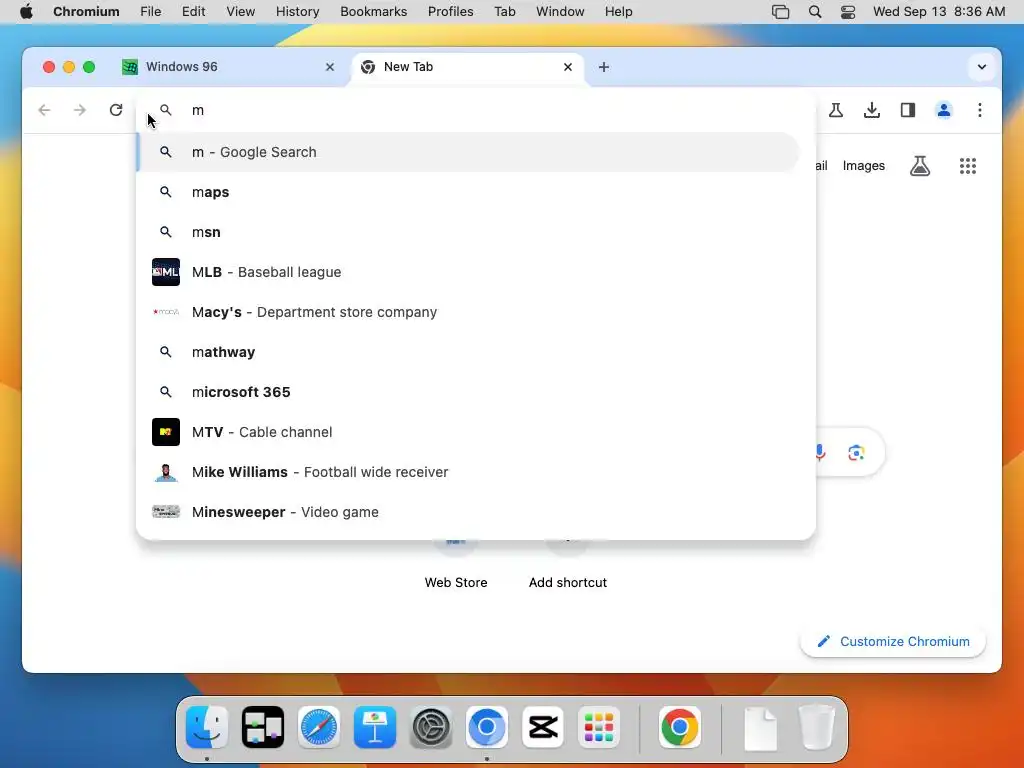This screenshot has height=768, width=1024.
Task: Open the Tab menu
Action: pos(504,12)
